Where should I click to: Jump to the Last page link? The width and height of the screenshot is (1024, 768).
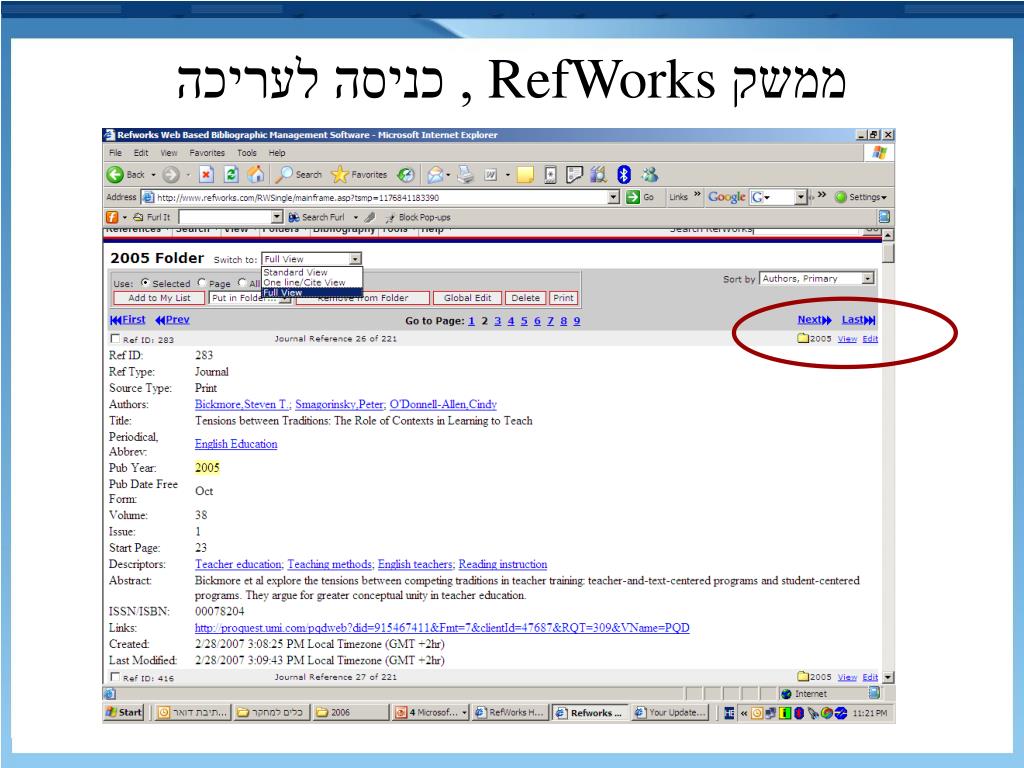click(x=858, y=319)
